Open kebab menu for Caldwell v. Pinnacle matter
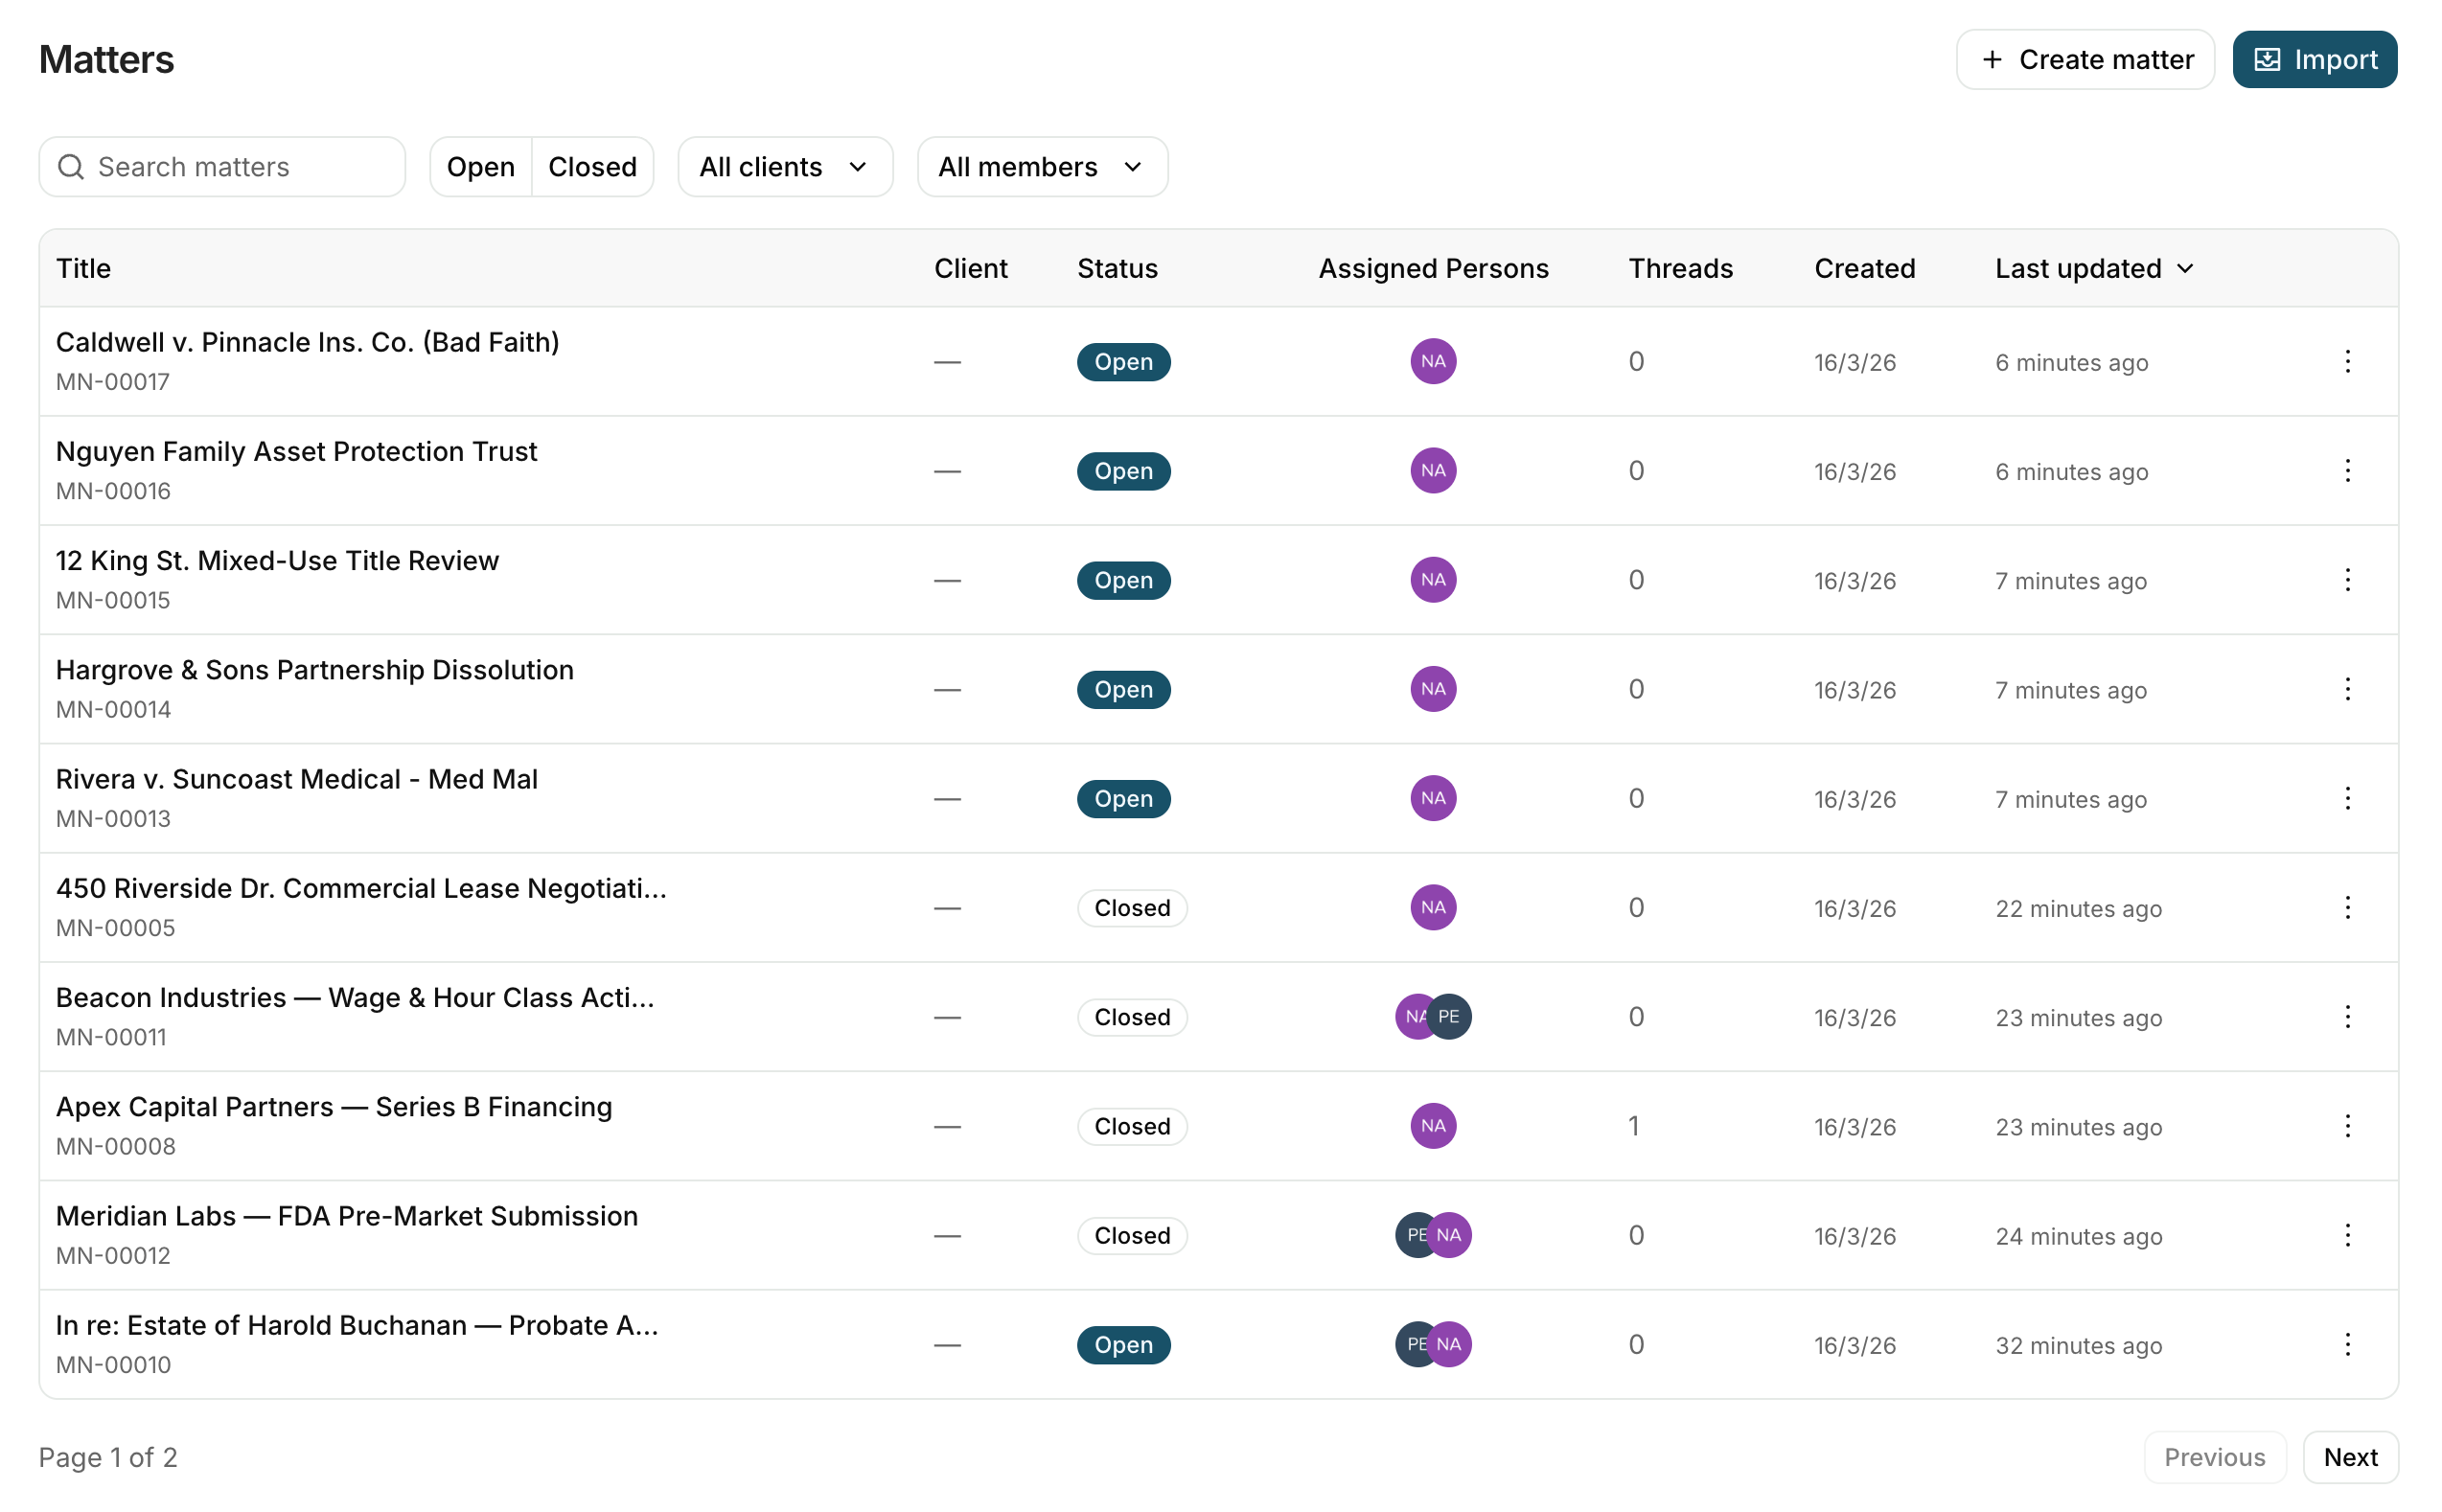The height and width of the screenshot is (1512, 2442). tap(2346, 361)
